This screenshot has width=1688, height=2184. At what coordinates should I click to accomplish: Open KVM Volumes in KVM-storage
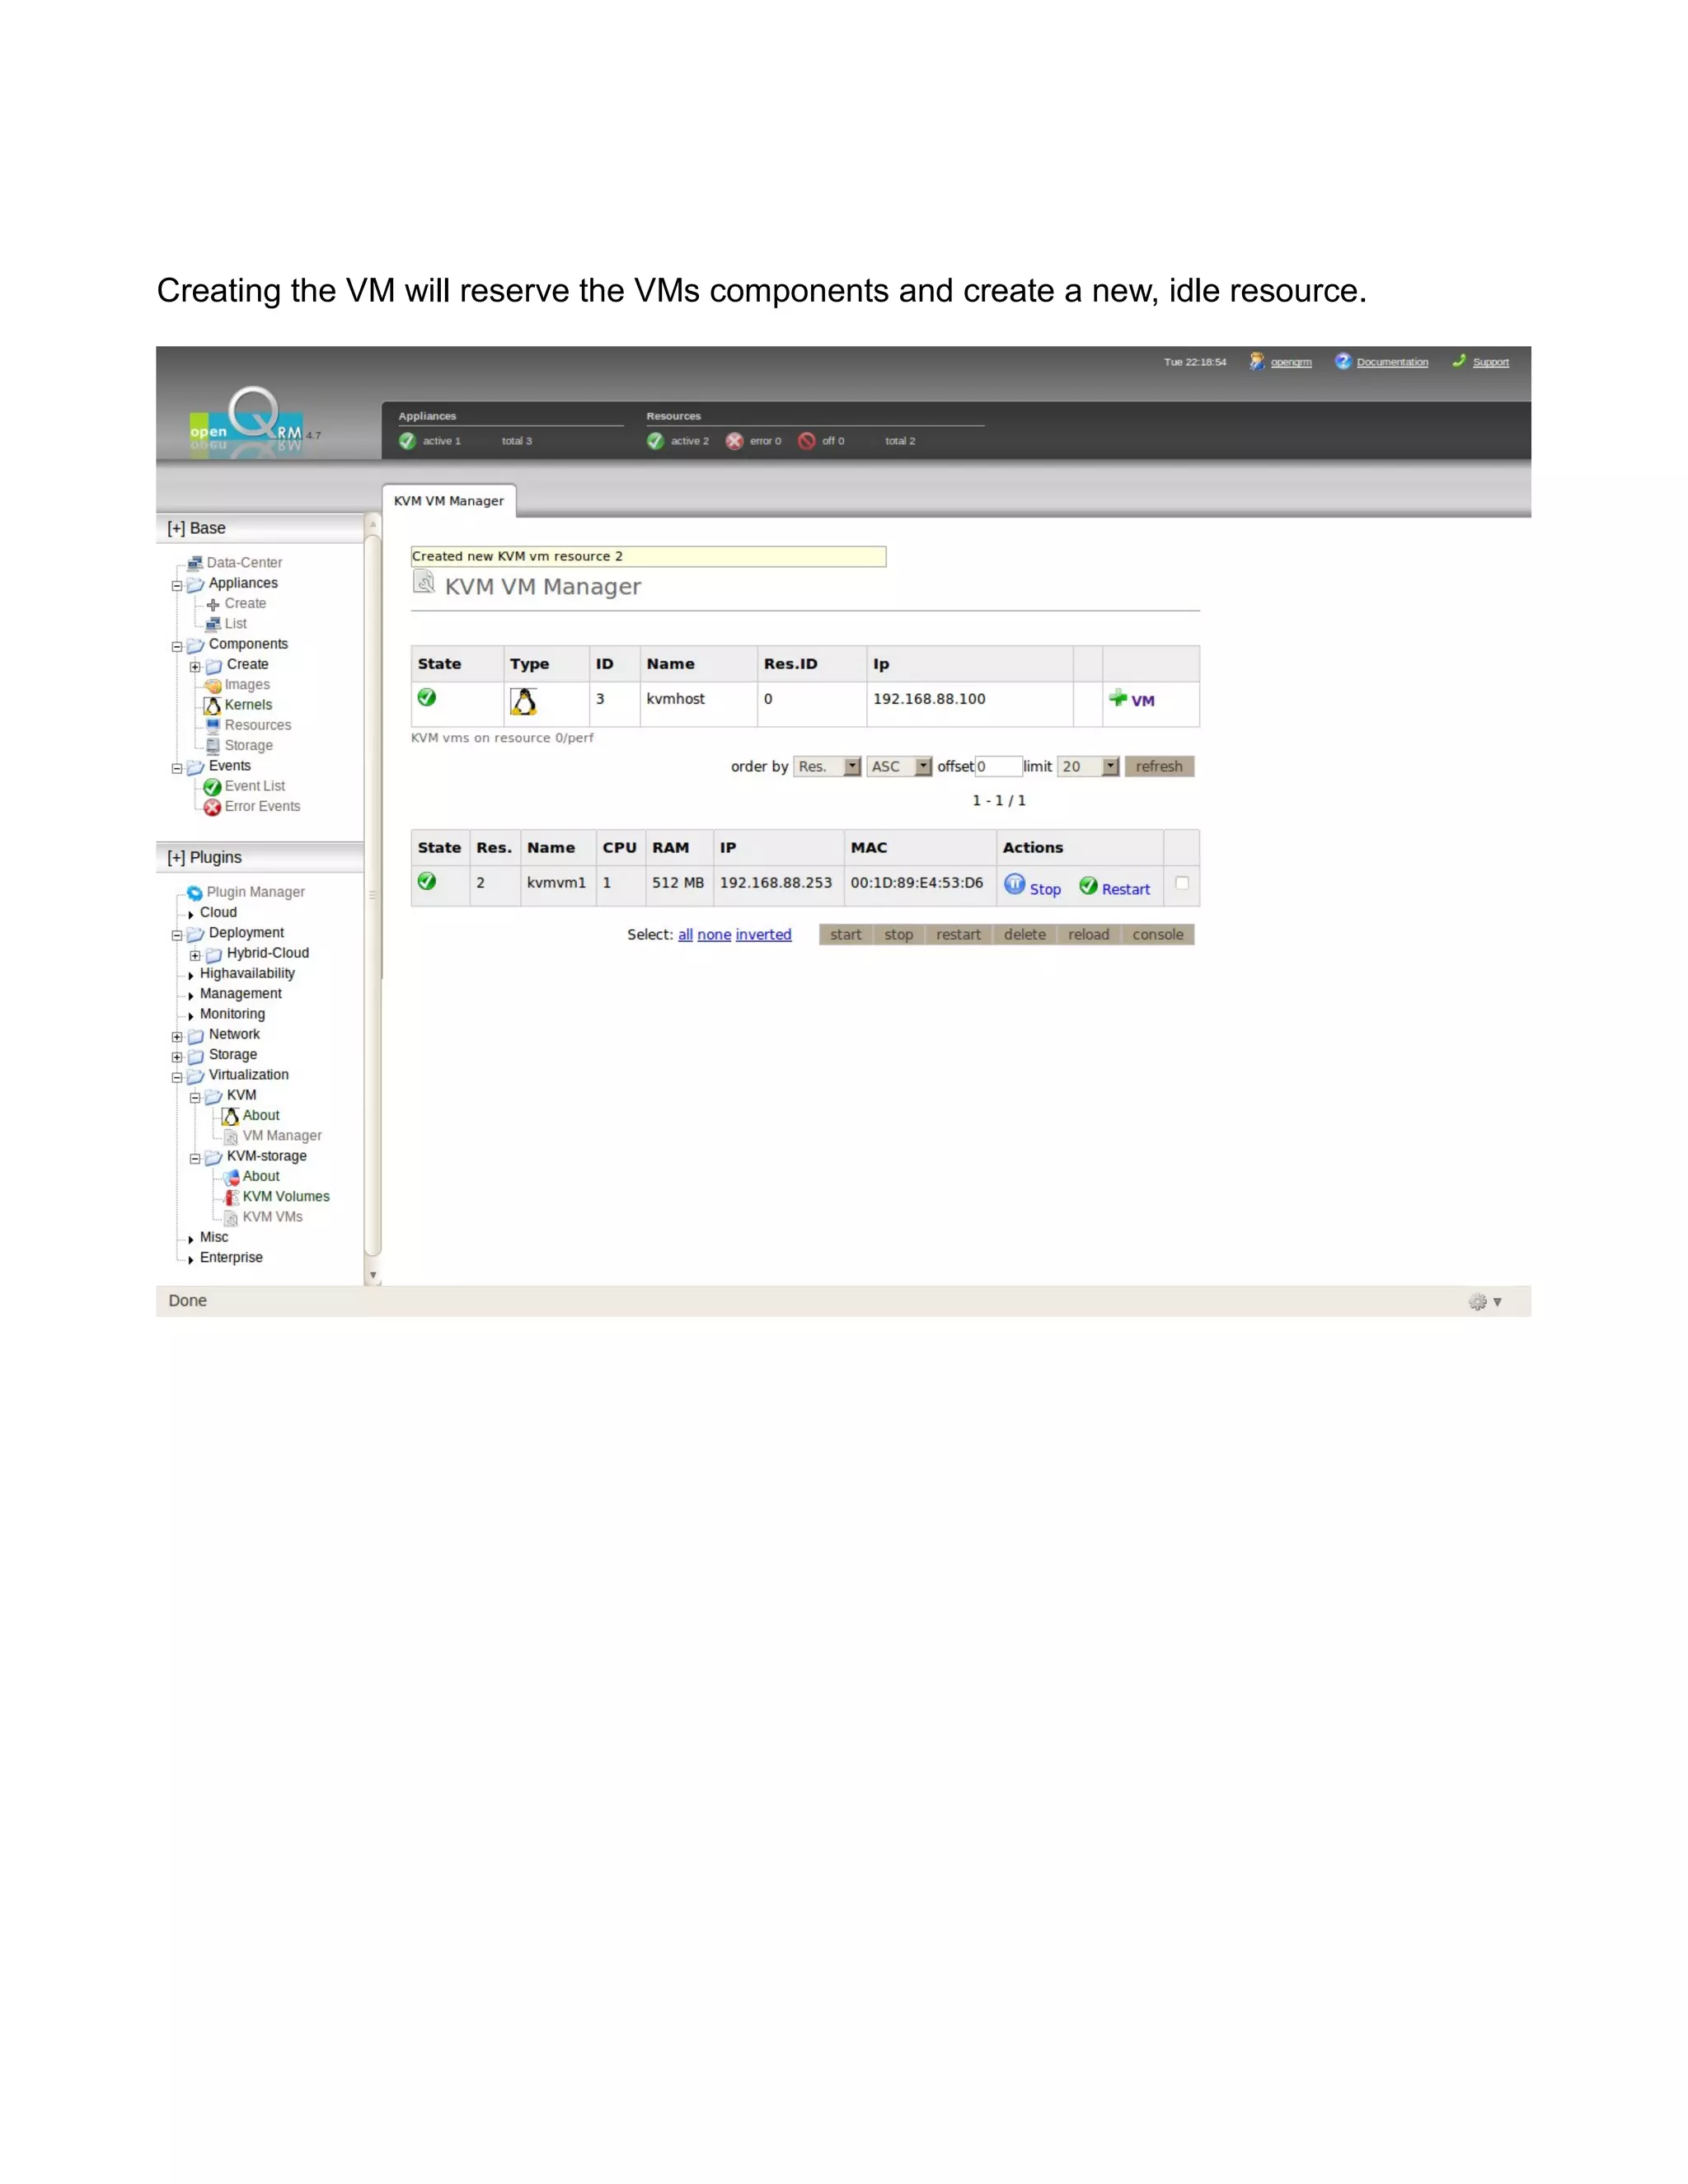click(285, 1197)
